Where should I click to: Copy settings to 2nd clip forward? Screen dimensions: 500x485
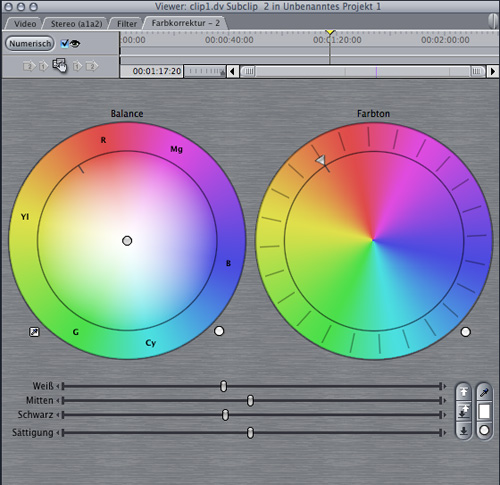pyautogui.click(x=92, y=66)
